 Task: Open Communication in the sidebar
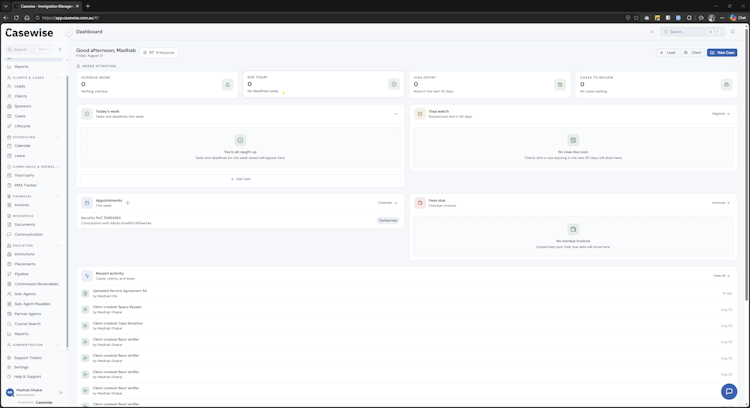tap(28, 235)
